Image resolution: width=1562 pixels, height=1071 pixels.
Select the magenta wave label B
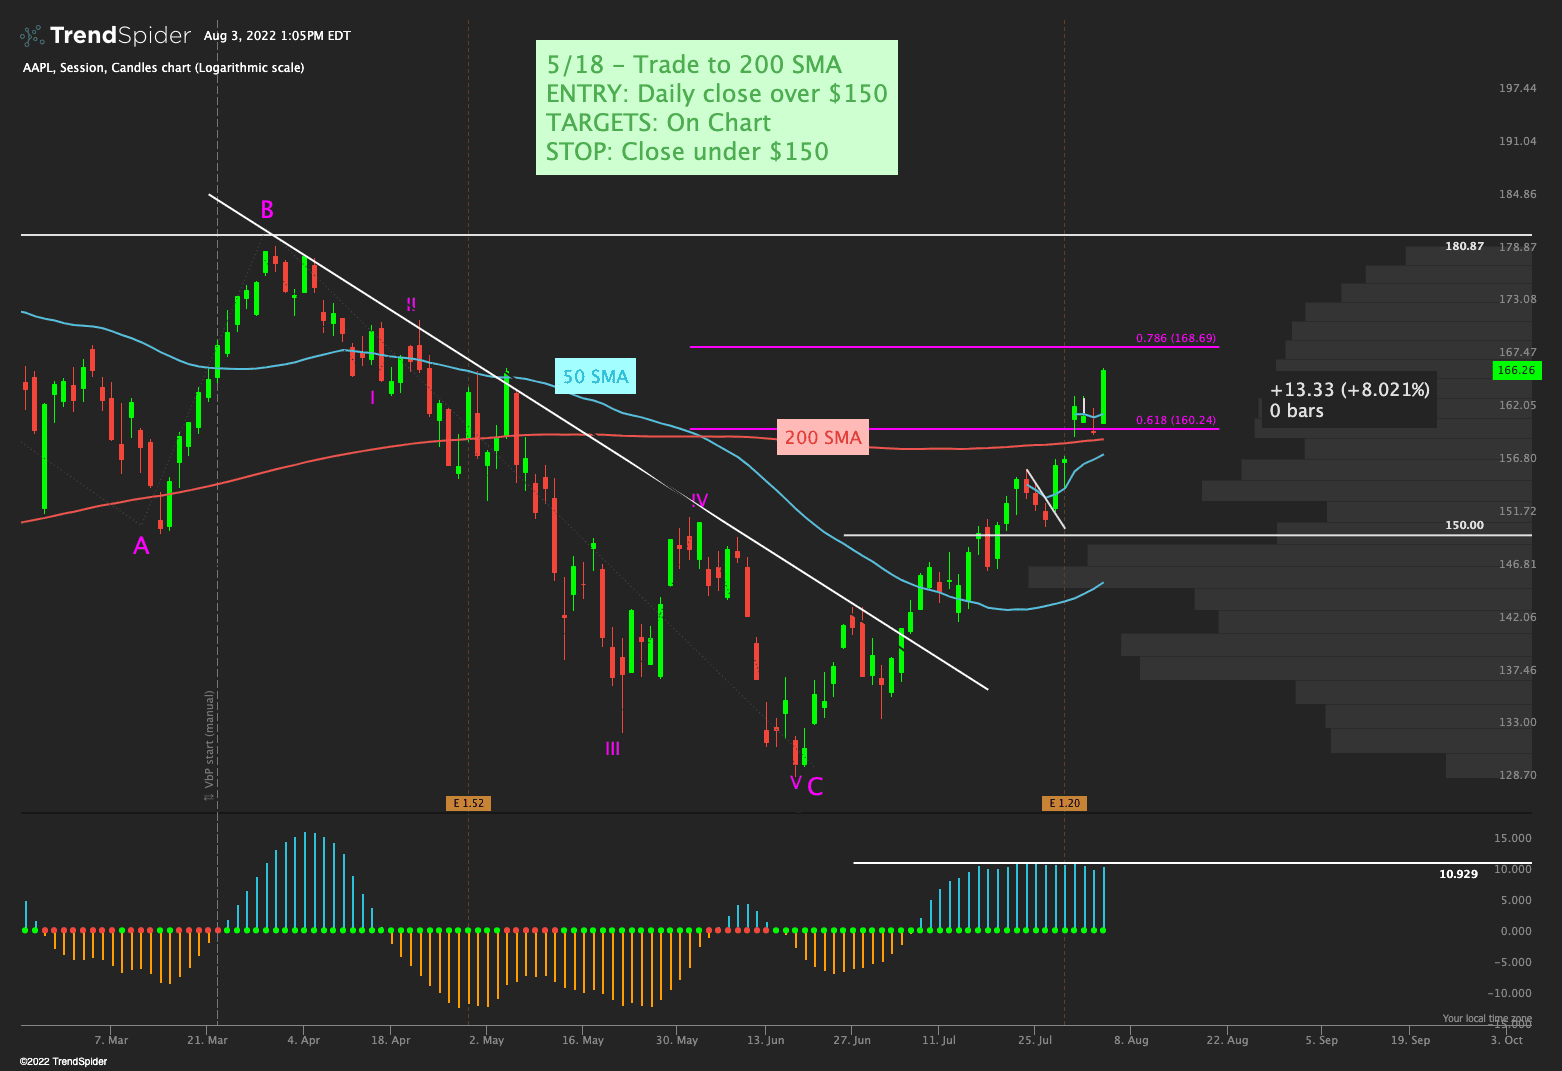tap(267, 210)
